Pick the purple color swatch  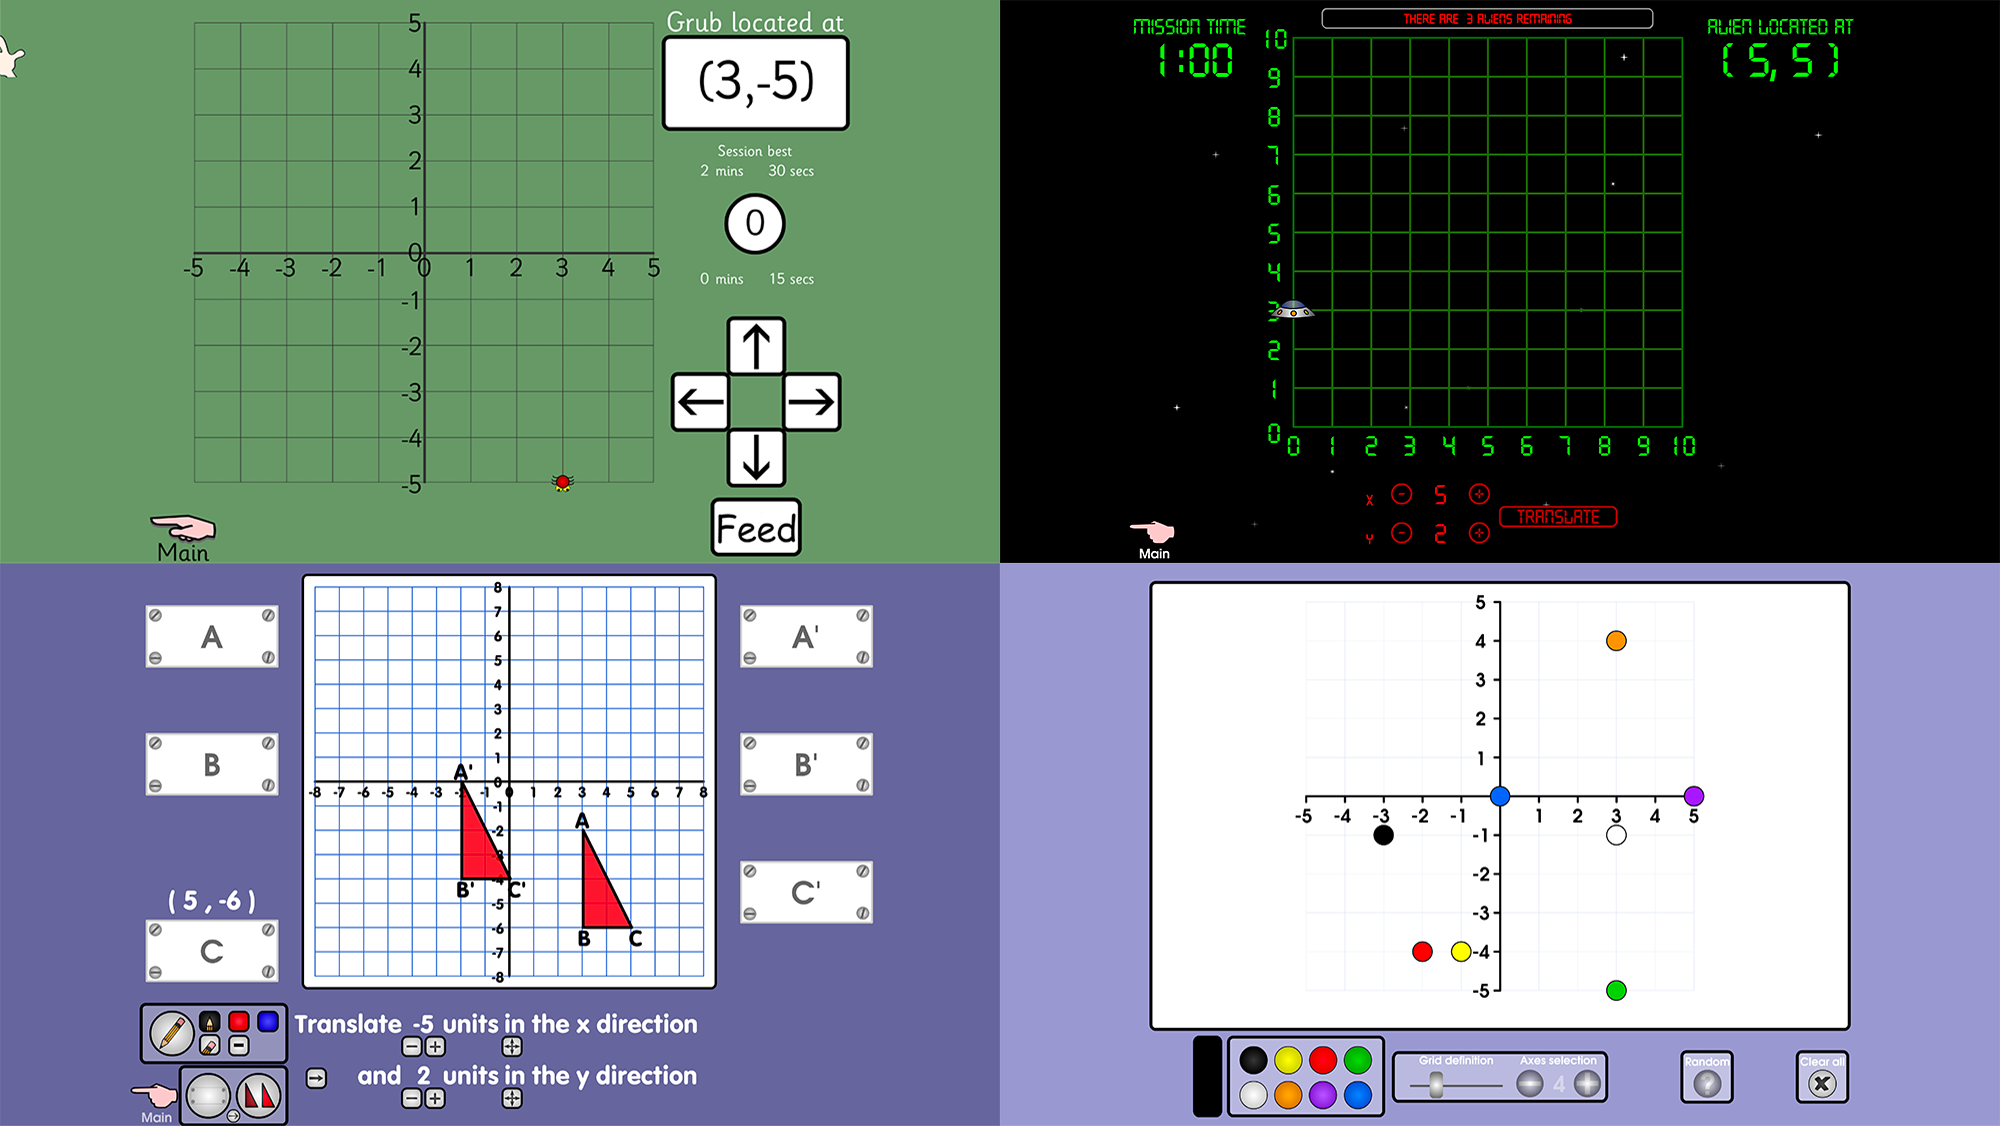(x=1322, y=1095)
